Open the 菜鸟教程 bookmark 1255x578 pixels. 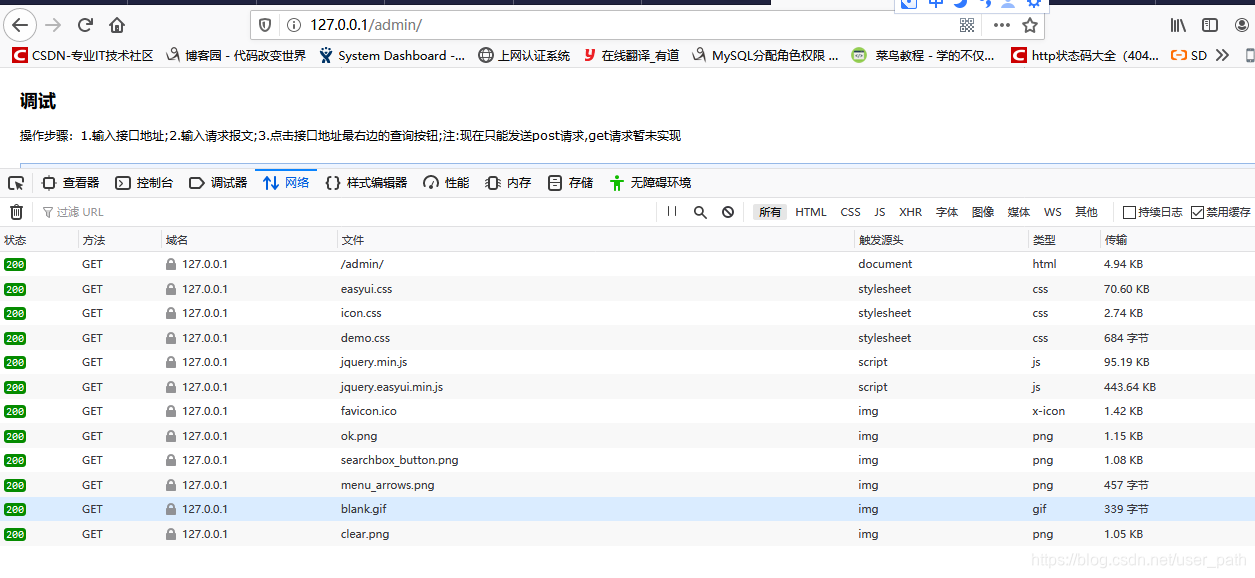point(923,56)
